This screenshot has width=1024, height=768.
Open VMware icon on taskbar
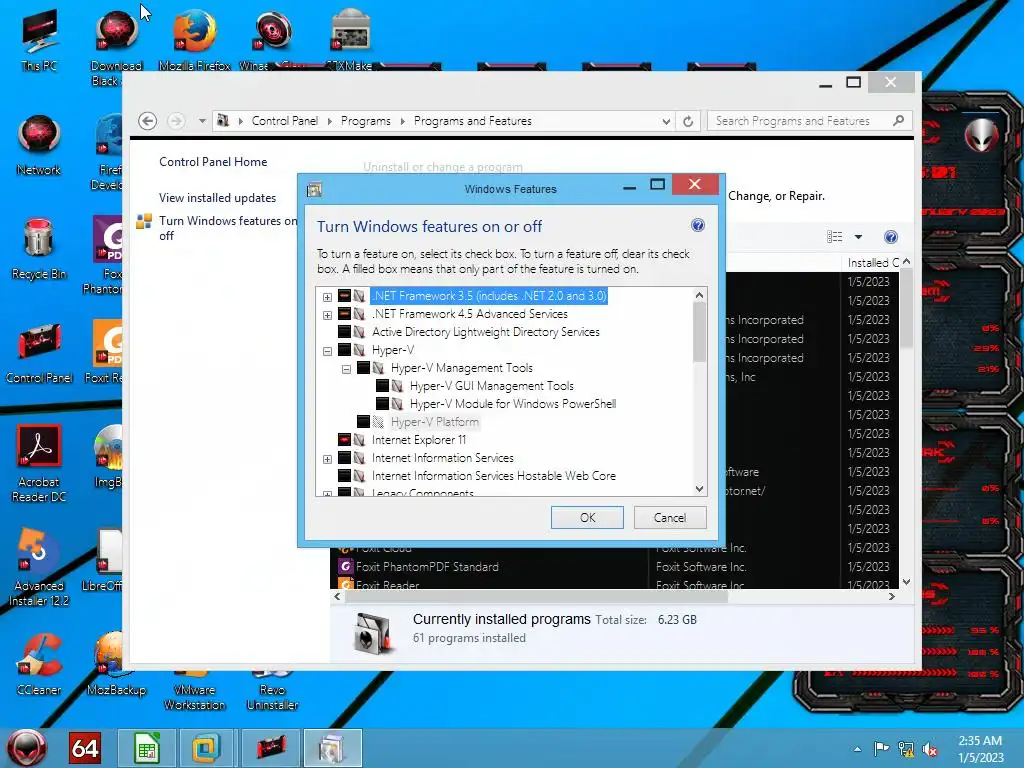click(x=206, y=748)
